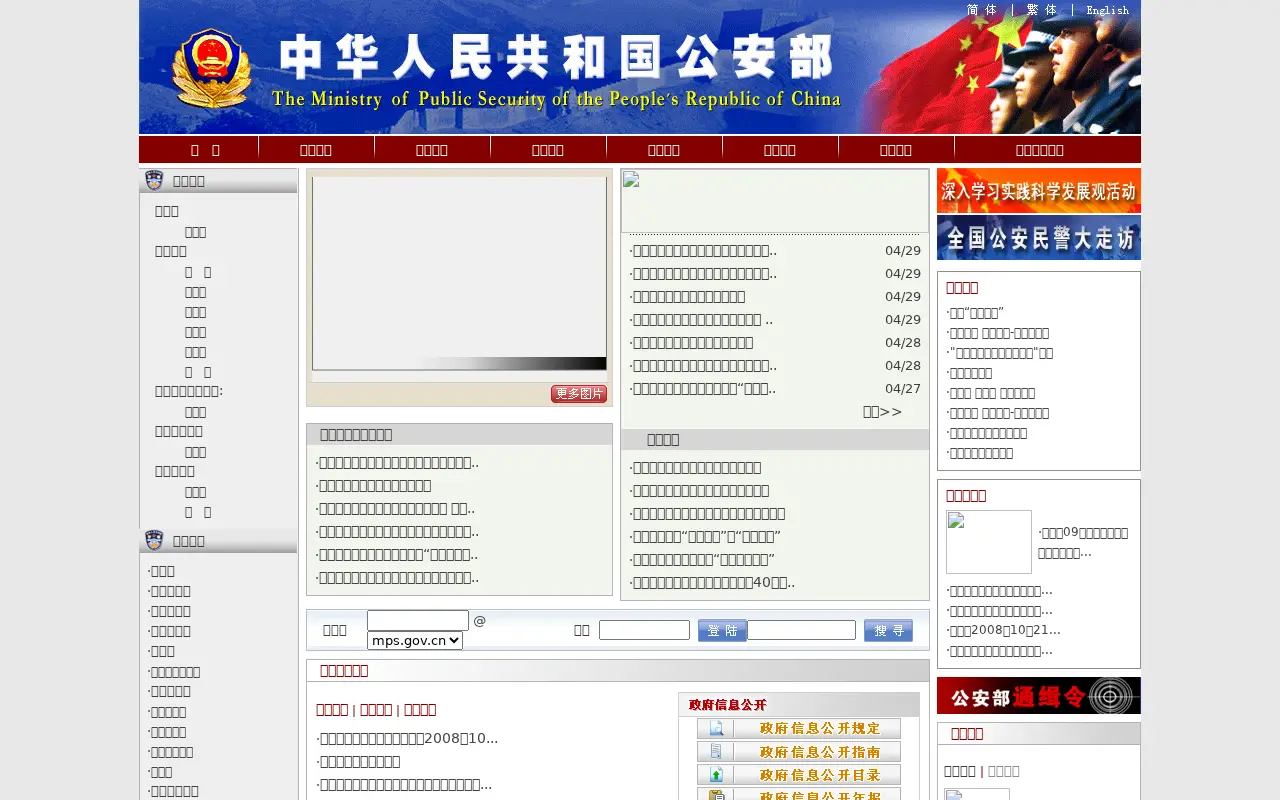This screenshot has width=1280, height=800.
Task: Click broken thumbnail beside the 09 headline
Action: click(x=989, y=542)
